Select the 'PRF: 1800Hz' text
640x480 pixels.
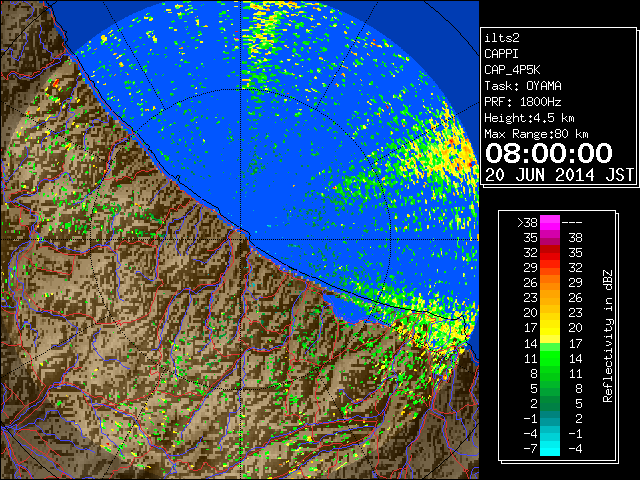click(x=523, y=102)
